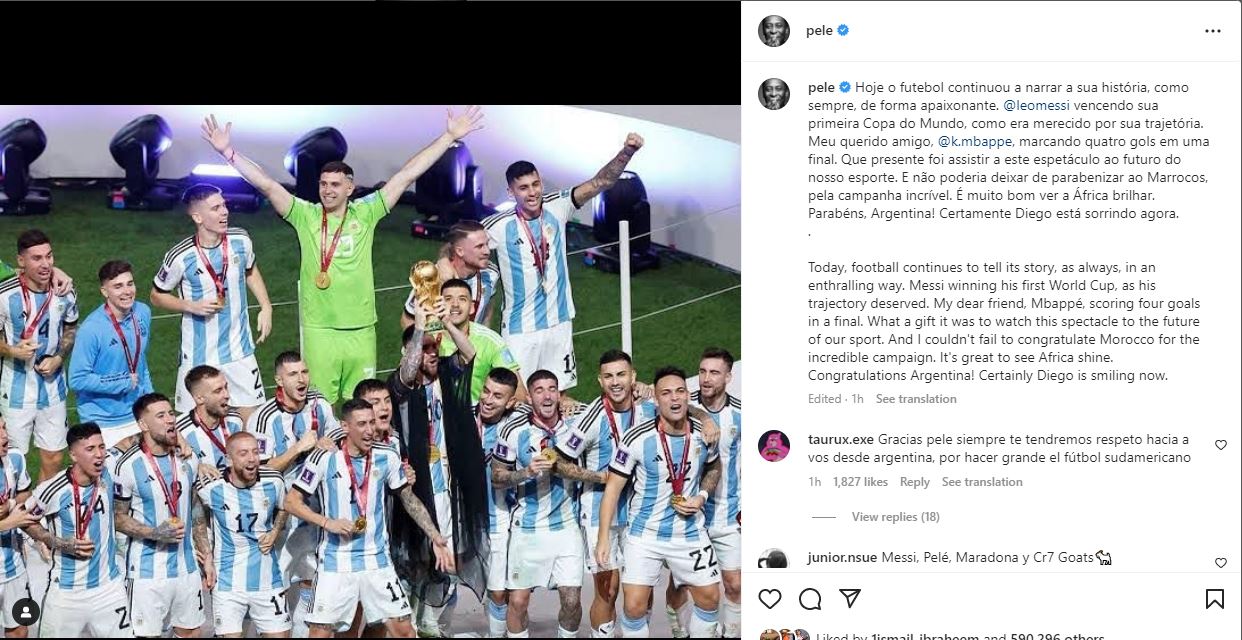Image resolution: width=1242 pixels, height=640 pixels.
Task: Click the Argentina team photo
Action: tap(370, 371)
